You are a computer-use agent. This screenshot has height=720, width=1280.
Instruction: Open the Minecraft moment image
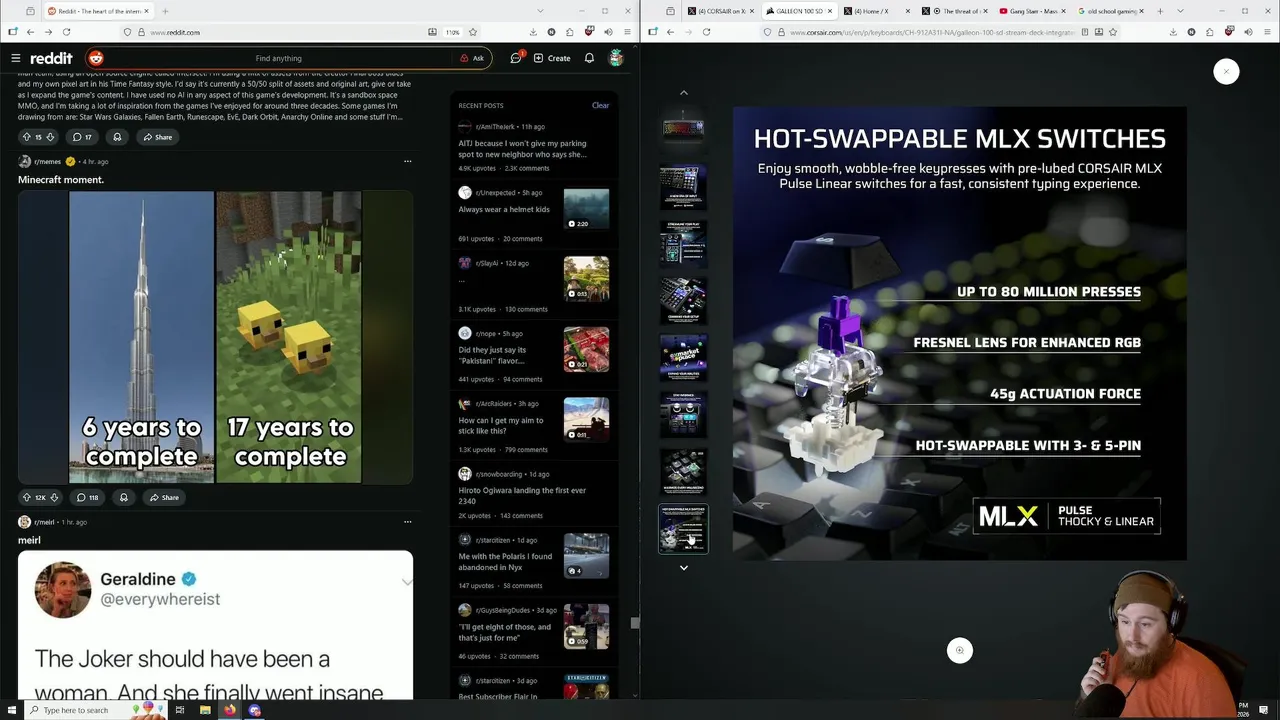pyautogui.click(x=215, y=338)
